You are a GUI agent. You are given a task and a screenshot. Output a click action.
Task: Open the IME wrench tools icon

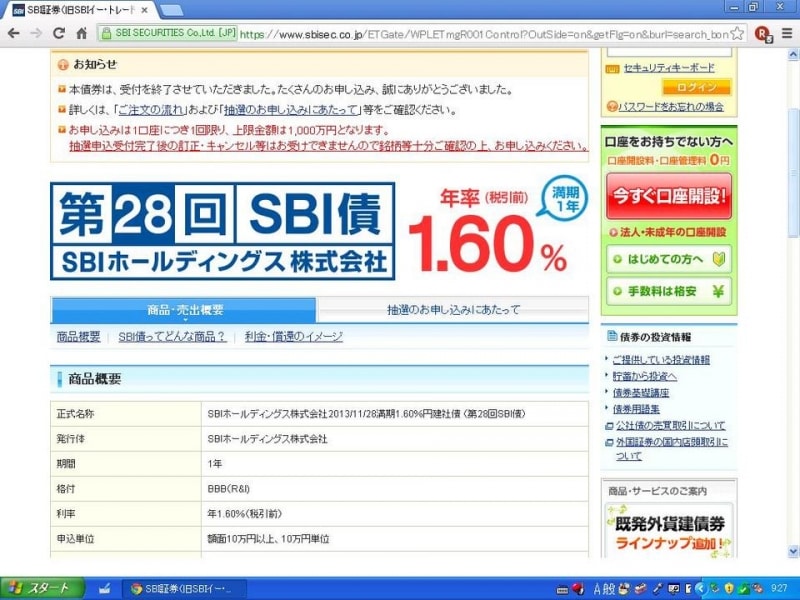pyautogui.click(x=658, y=589)
